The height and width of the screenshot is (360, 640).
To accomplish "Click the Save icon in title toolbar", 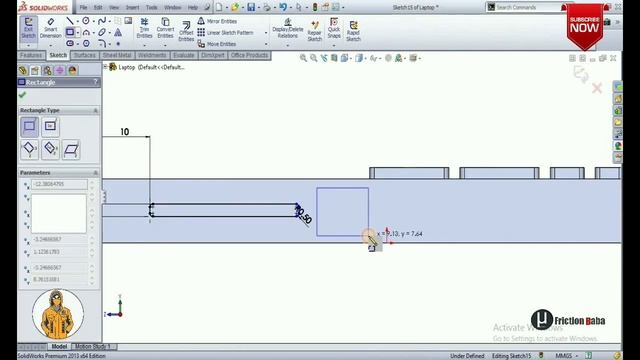I will [251, 7].
